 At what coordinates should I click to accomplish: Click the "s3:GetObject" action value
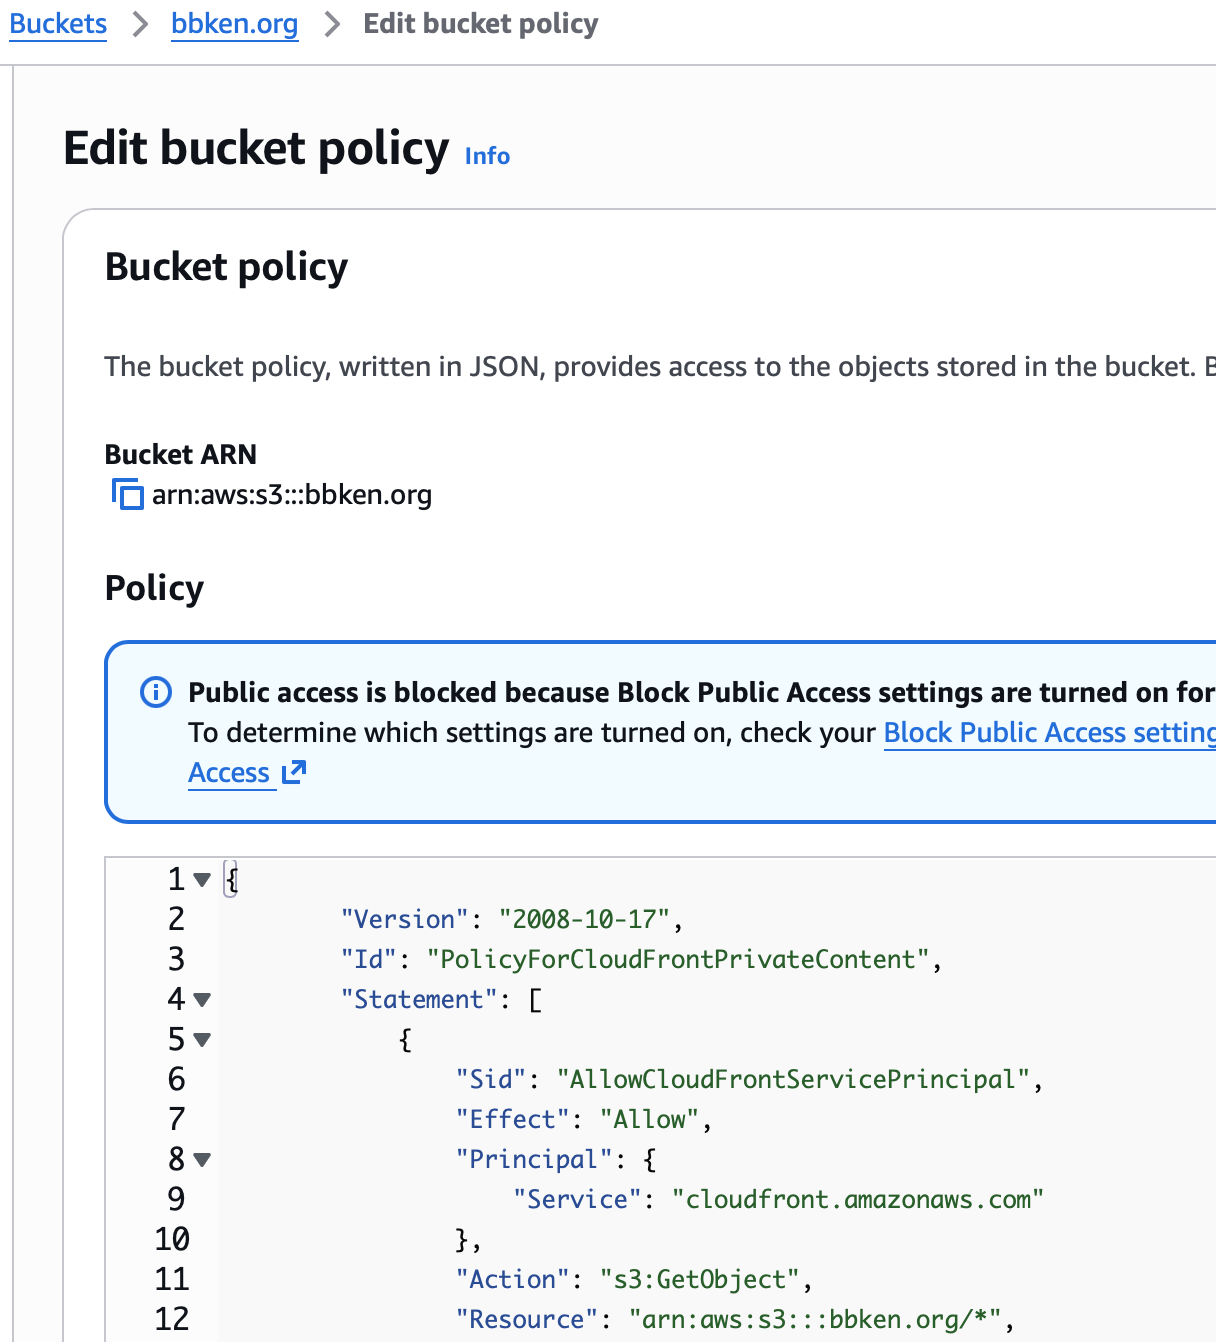[699, 1279]
